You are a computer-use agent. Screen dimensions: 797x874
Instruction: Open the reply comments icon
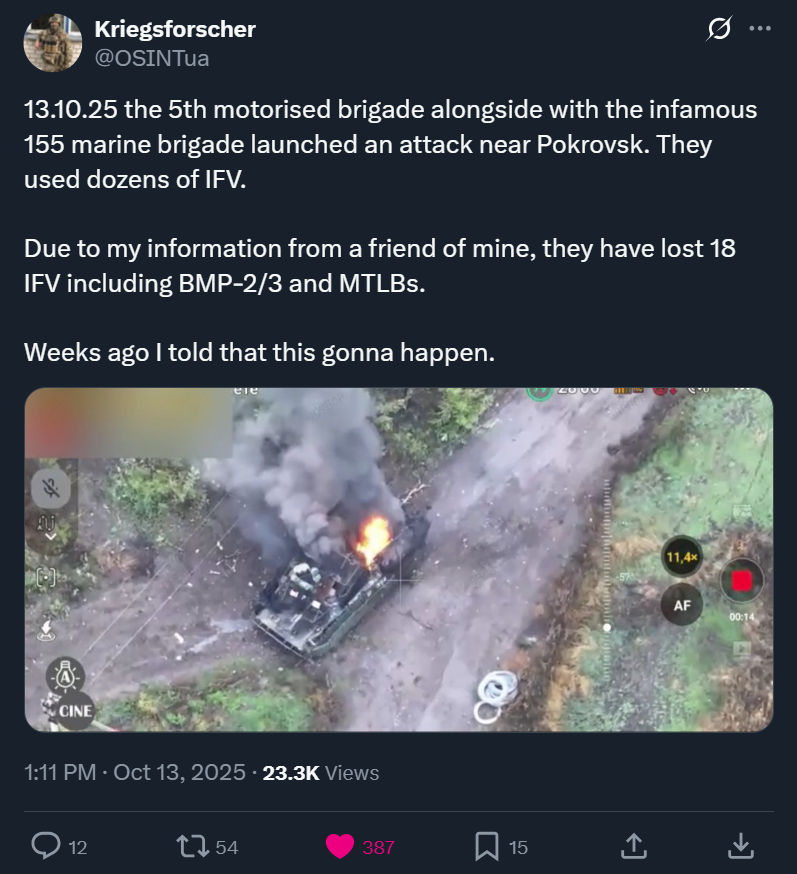click(47, 847)
